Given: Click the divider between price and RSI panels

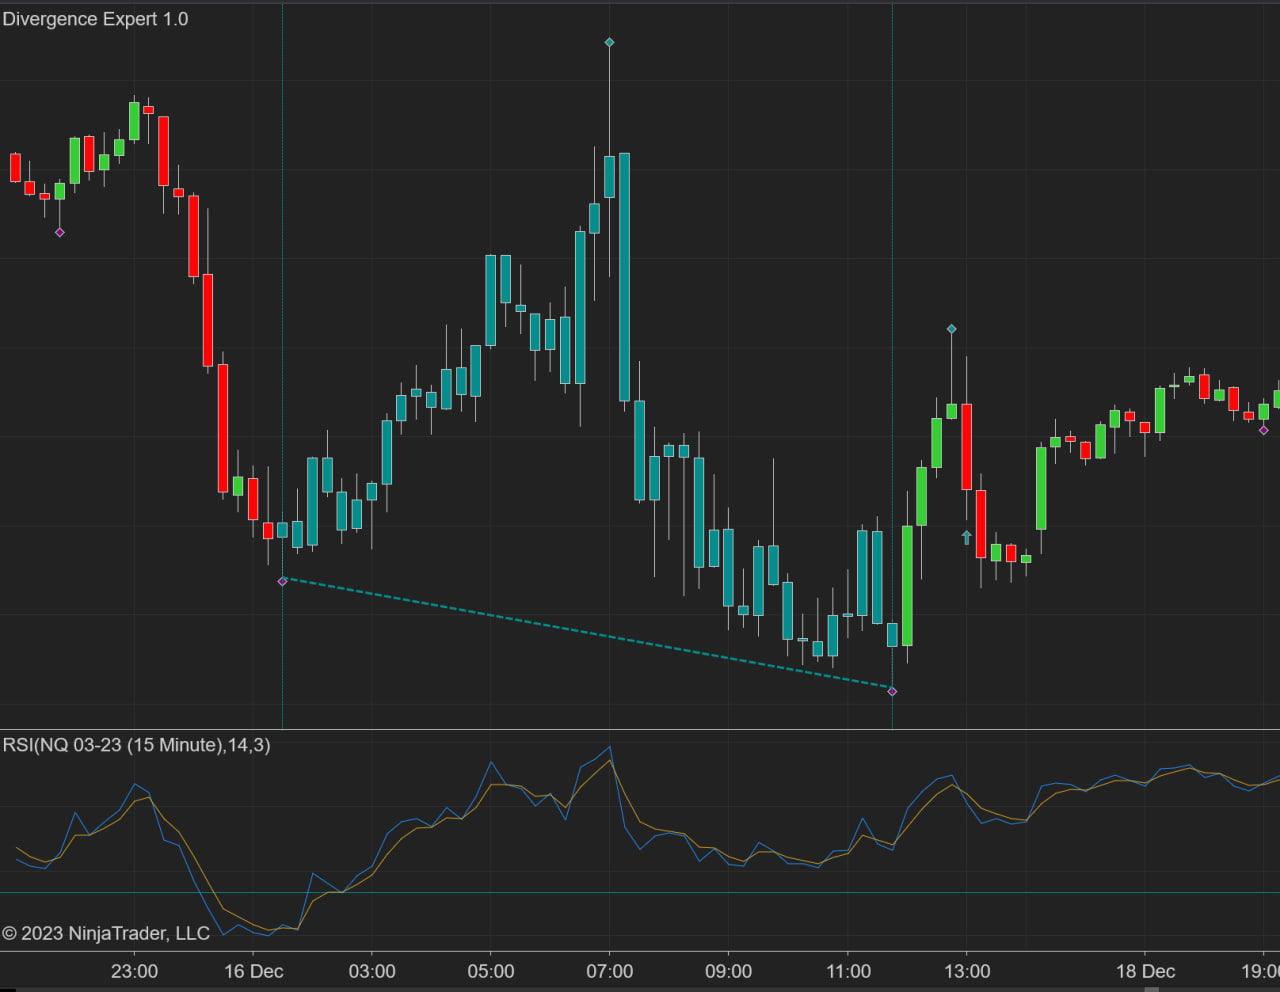Looking at the screenshot, I should click(x=640, y=729).
